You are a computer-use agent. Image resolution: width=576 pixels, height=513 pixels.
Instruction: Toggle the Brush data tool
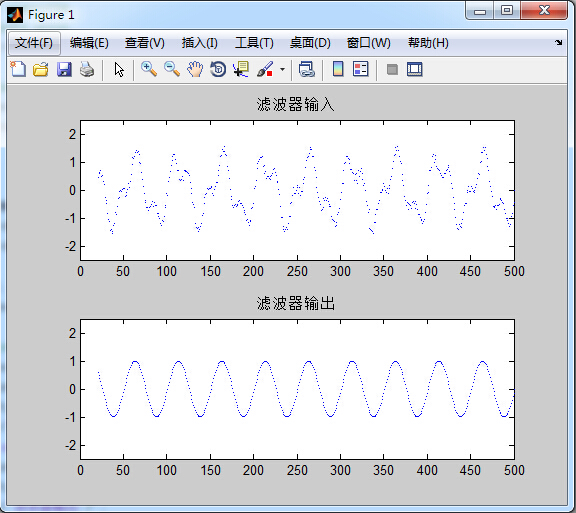tap(265, 69)
